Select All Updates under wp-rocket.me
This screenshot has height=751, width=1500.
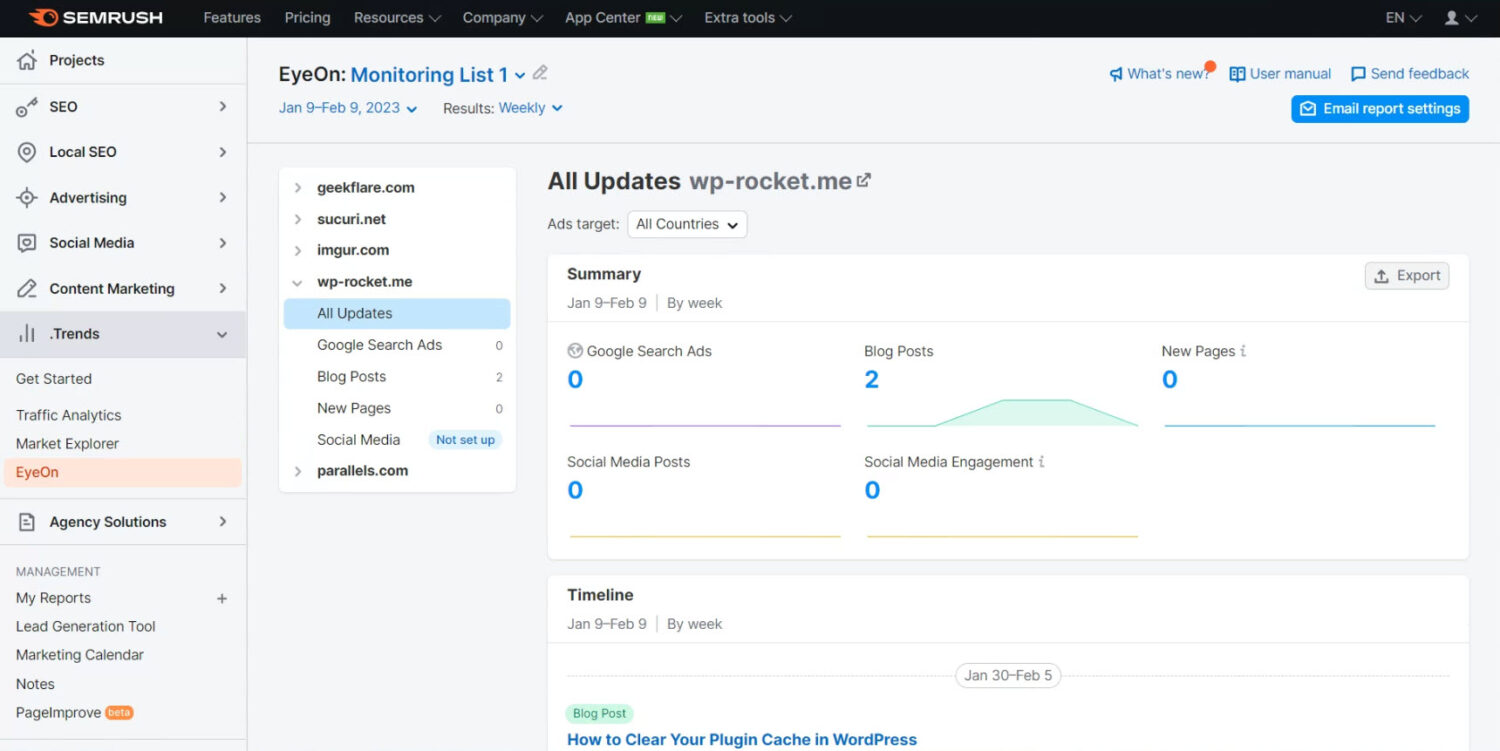pyautogui.click(x=397, y=314)
